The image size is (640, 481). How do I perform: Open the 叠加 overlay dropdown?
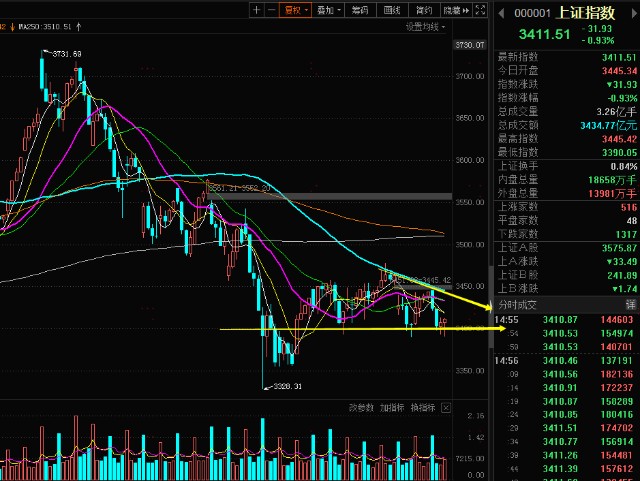point(328,10)
